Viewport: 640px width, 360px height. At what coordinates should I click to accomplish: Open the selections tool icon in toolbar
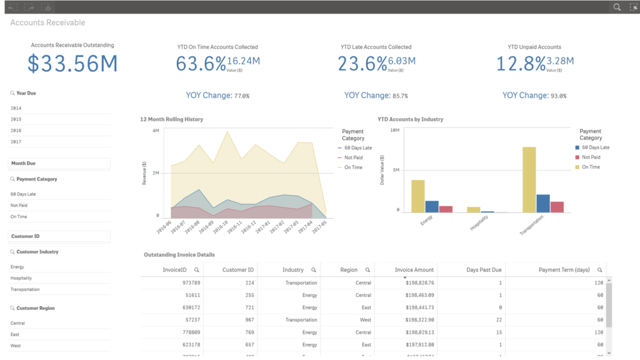[x=633, y=7]
